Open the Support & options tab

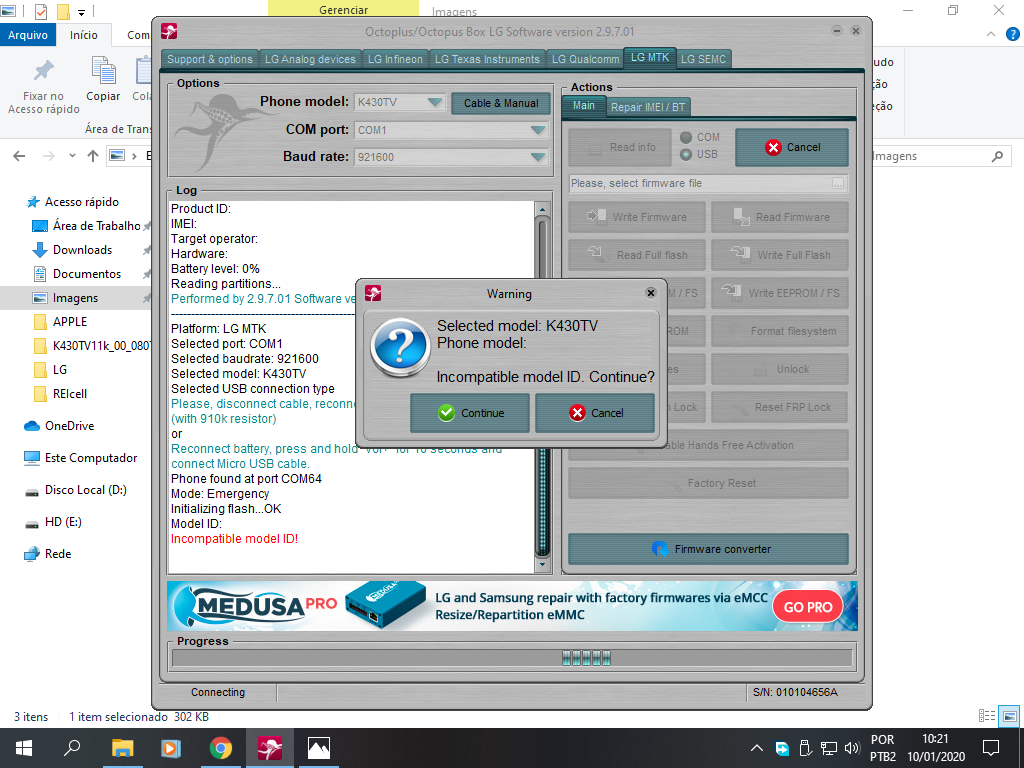click(x=210, y=59)
